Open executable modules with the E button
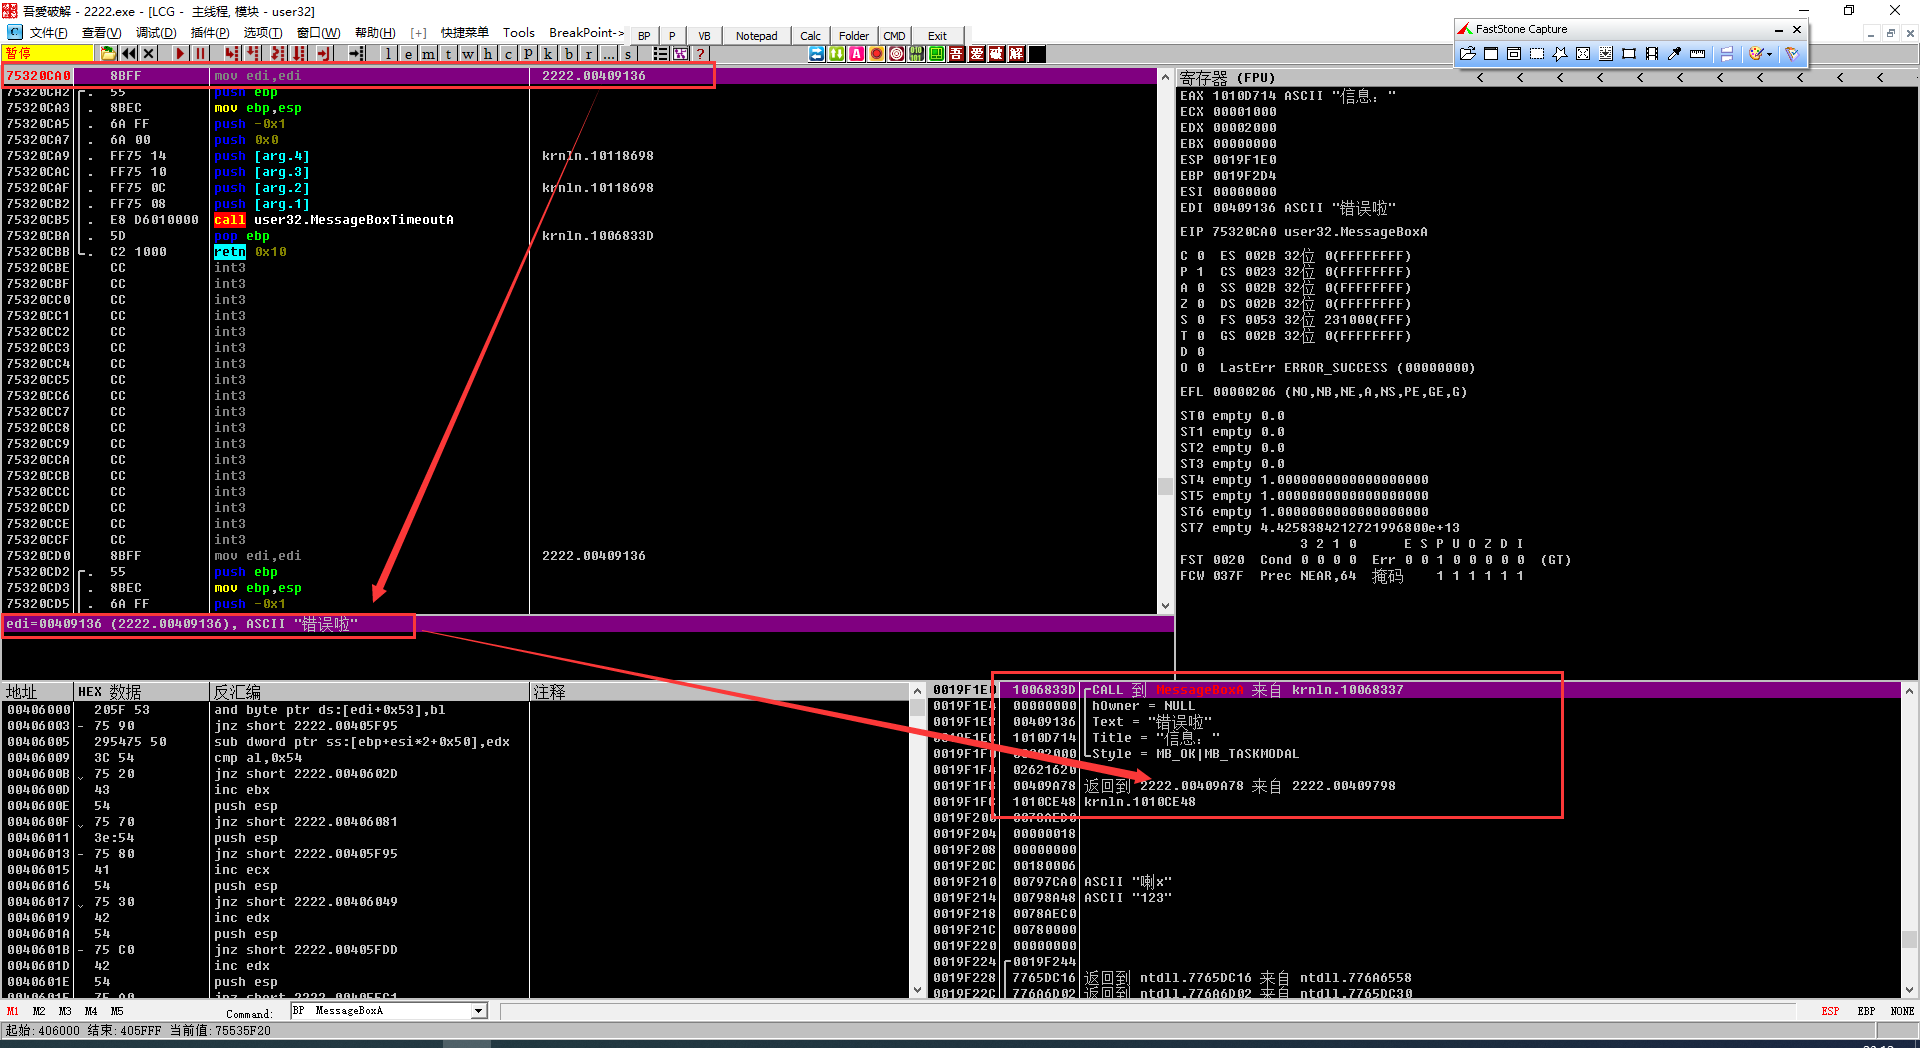This screenshot has height=1048, width=1920. 408,53
